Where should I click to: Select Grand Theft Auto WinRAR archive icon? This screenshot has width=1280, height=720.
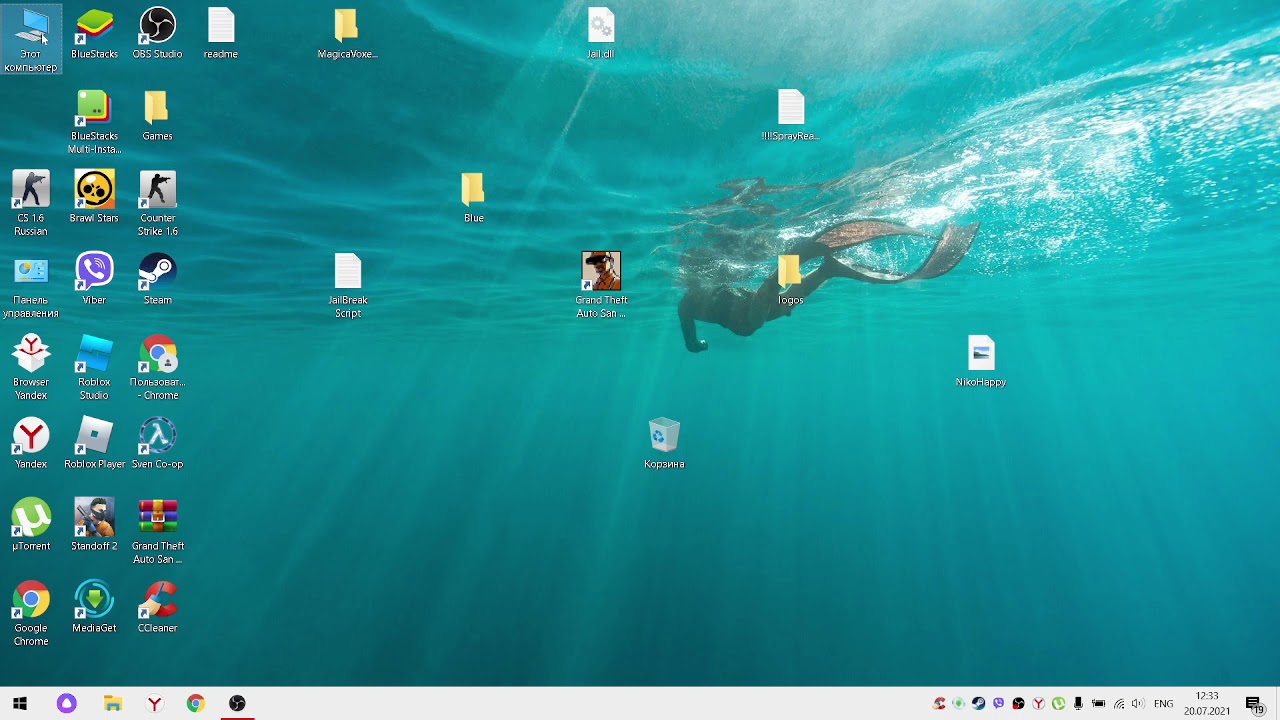[x=157, y=532]
